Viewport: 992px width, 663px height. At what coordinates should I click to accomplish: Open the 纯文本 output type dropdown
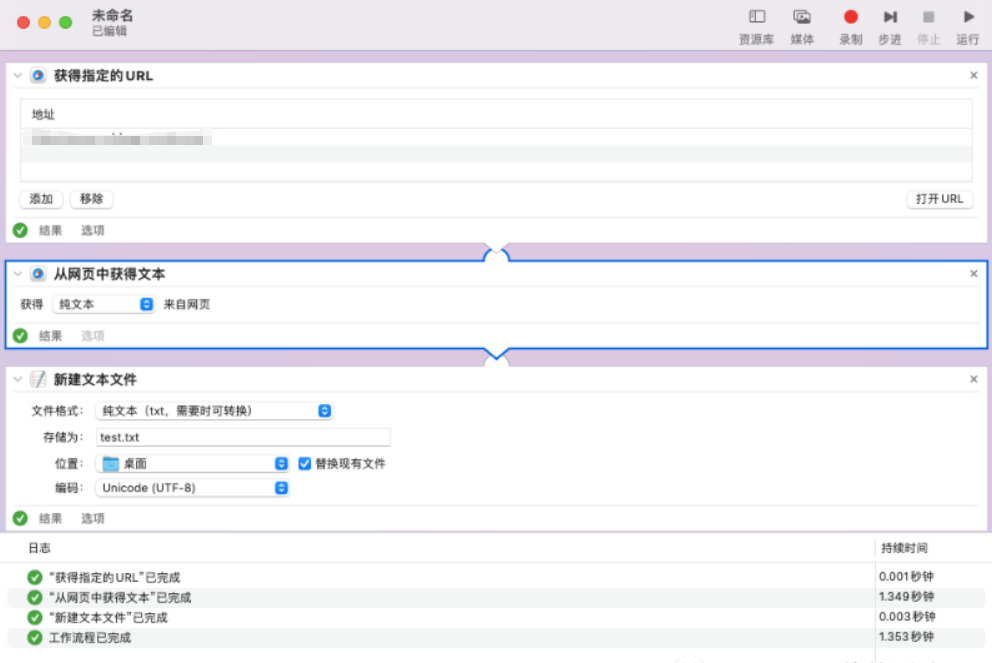click(x=104, y=304)
